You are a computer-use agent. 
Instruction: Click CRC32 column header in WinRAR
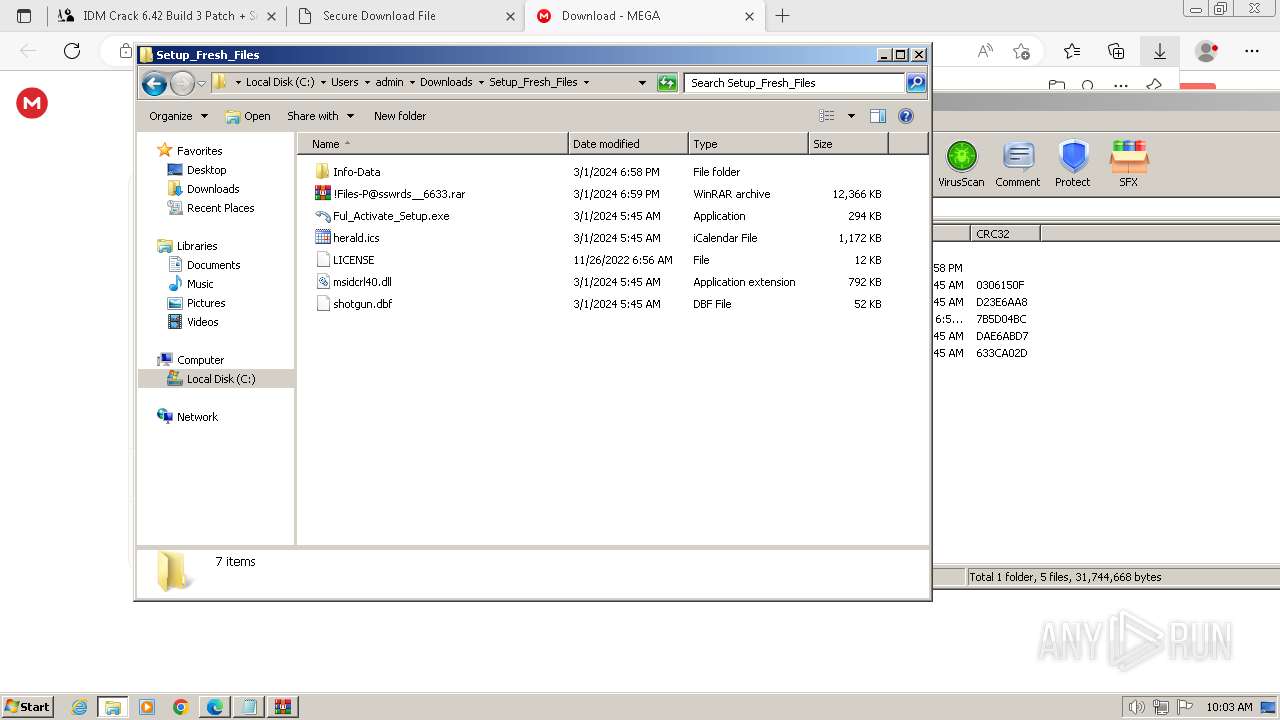click(1004, 233)
